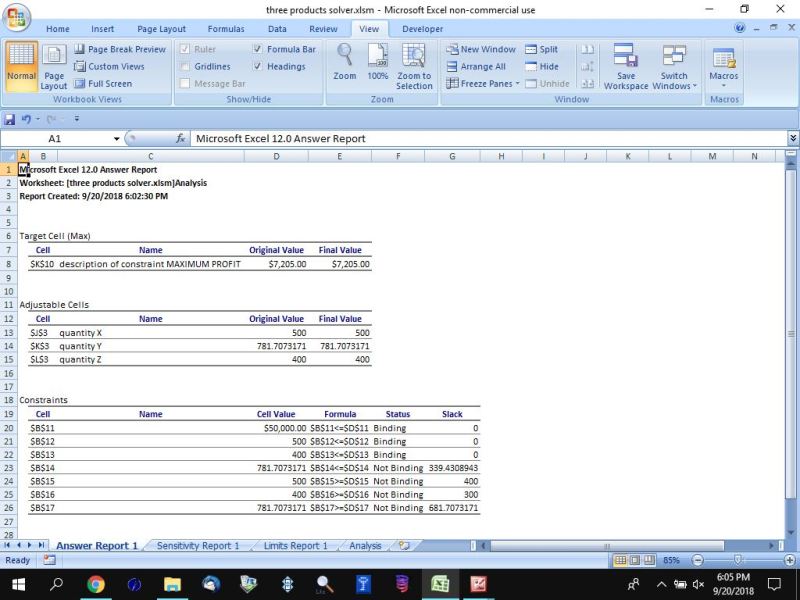Click Save Workspace
800x600 pixels.
click(x=626, y=66)
